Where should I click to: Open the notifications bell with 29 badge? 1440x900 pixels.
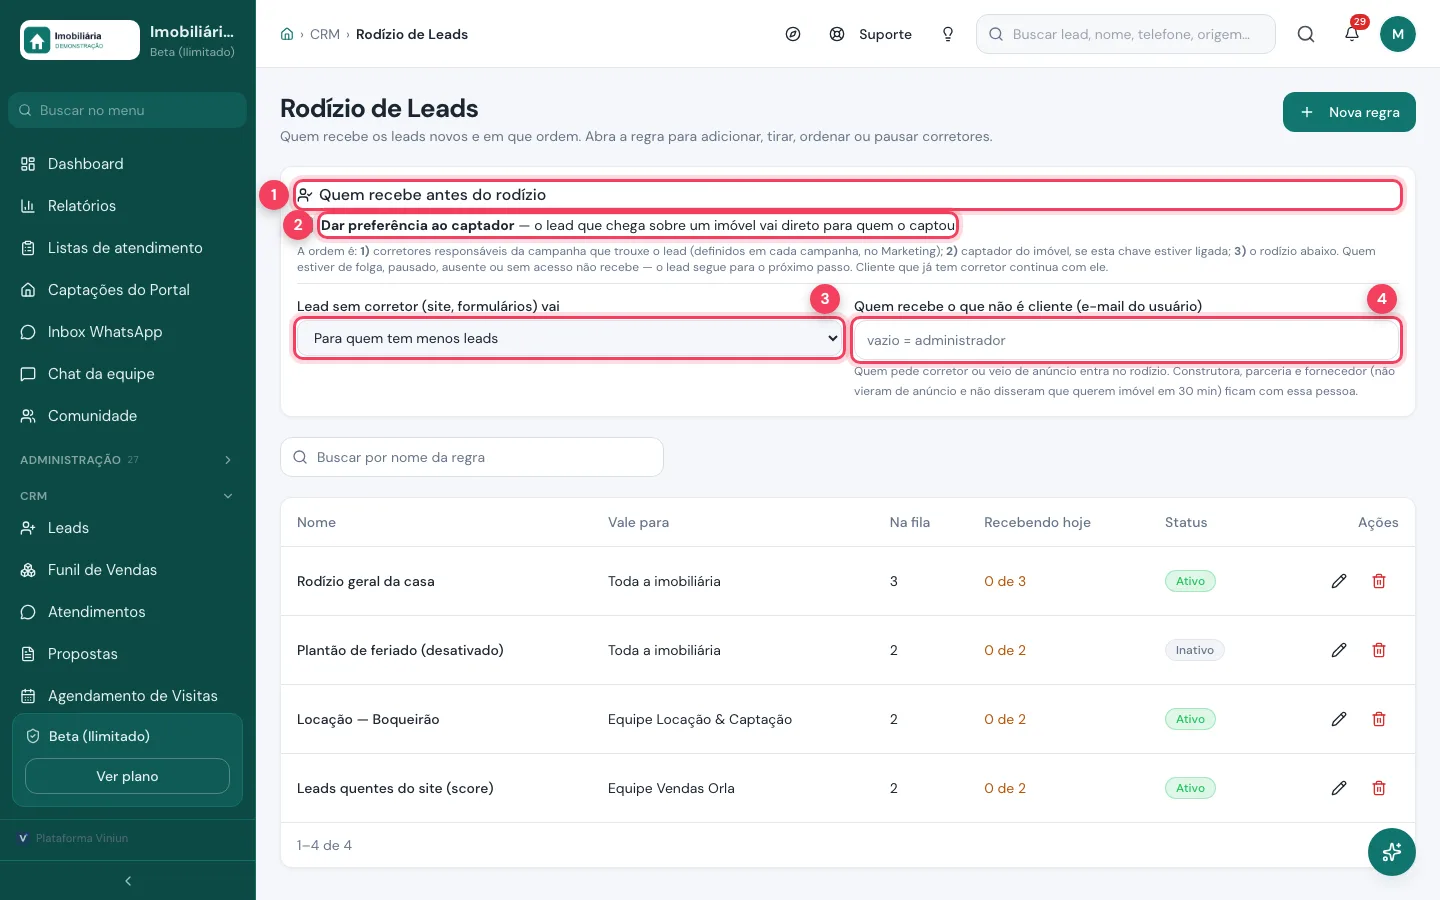point(1352,34)
